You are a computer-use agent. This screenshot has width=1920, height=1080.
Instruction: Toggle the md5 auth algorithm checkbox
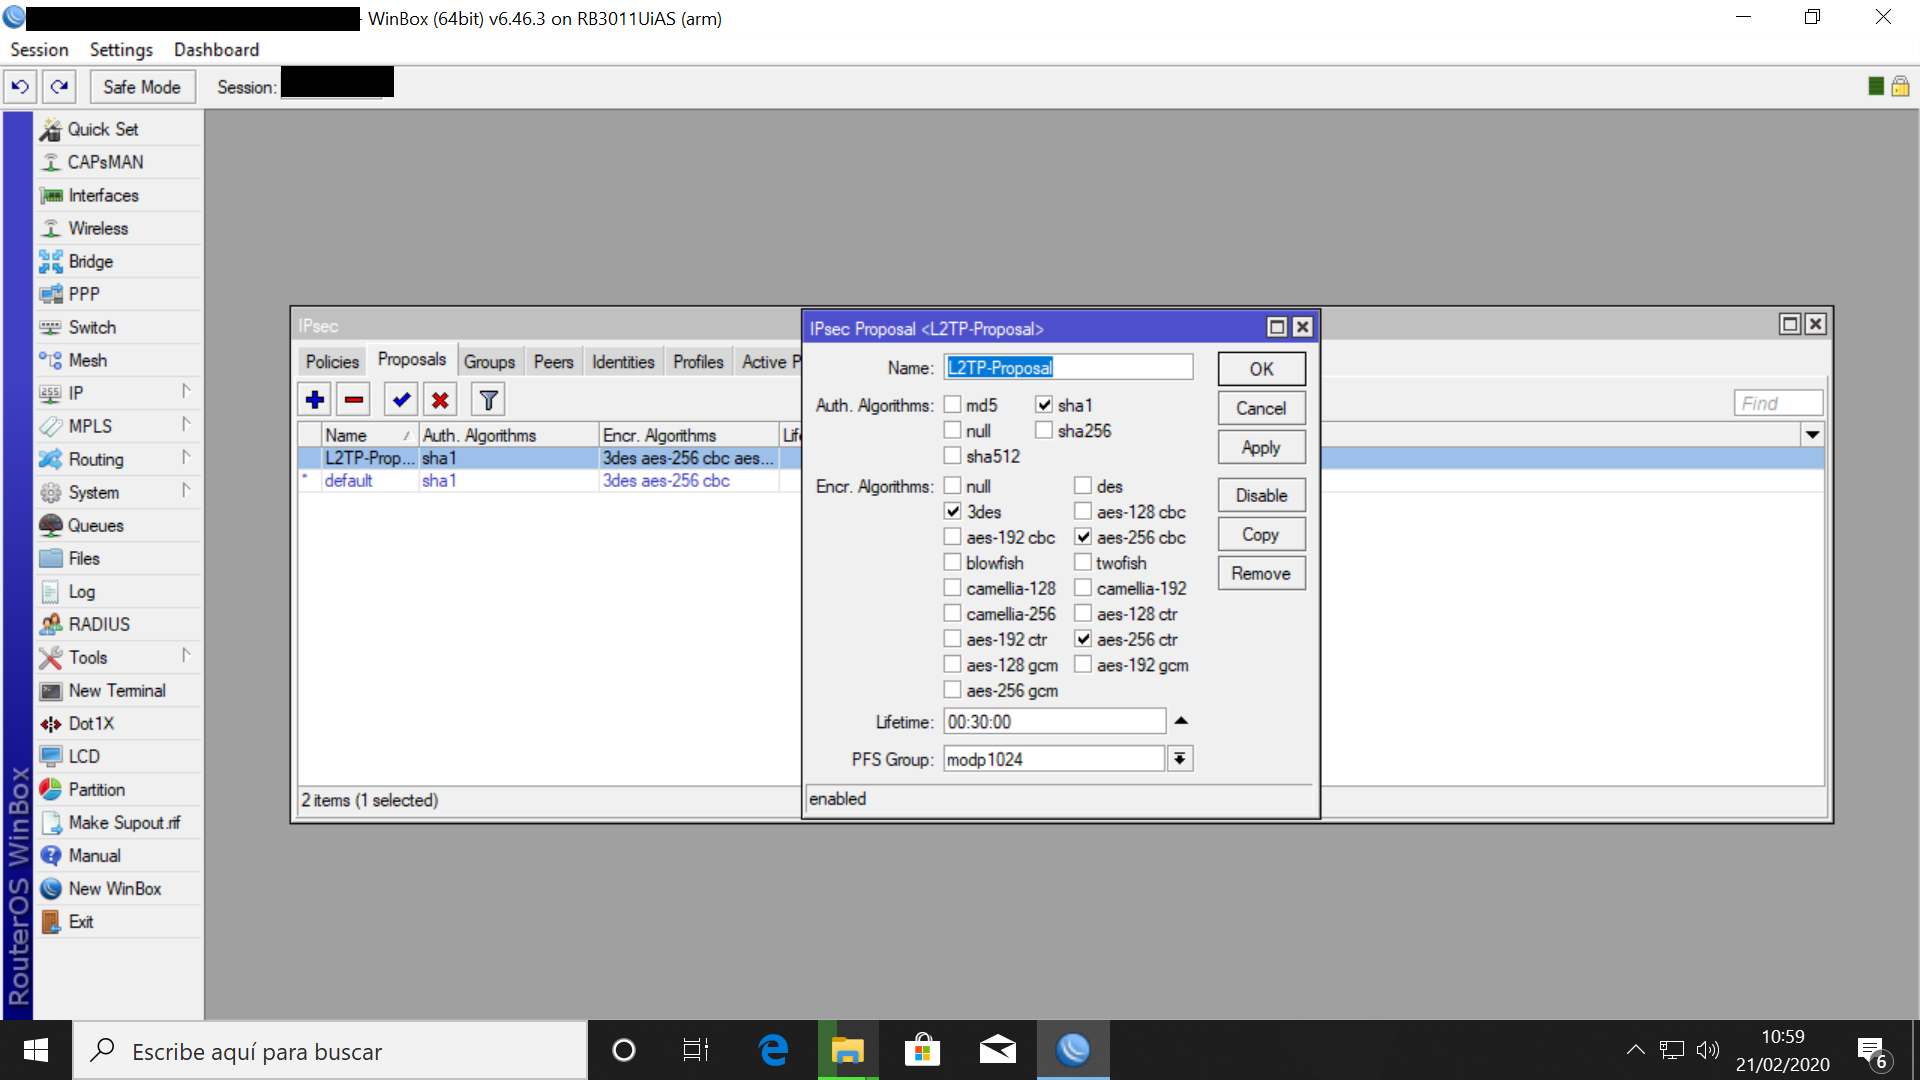(952, 405)
